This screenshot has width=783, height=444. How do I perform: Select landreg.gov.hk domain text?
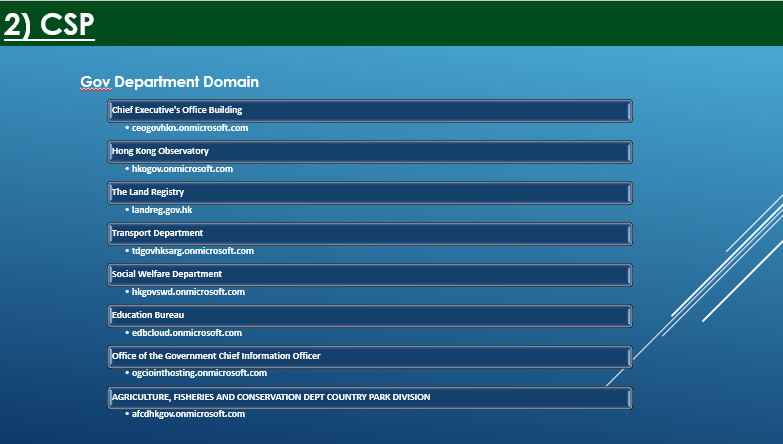tap(162, 210)
